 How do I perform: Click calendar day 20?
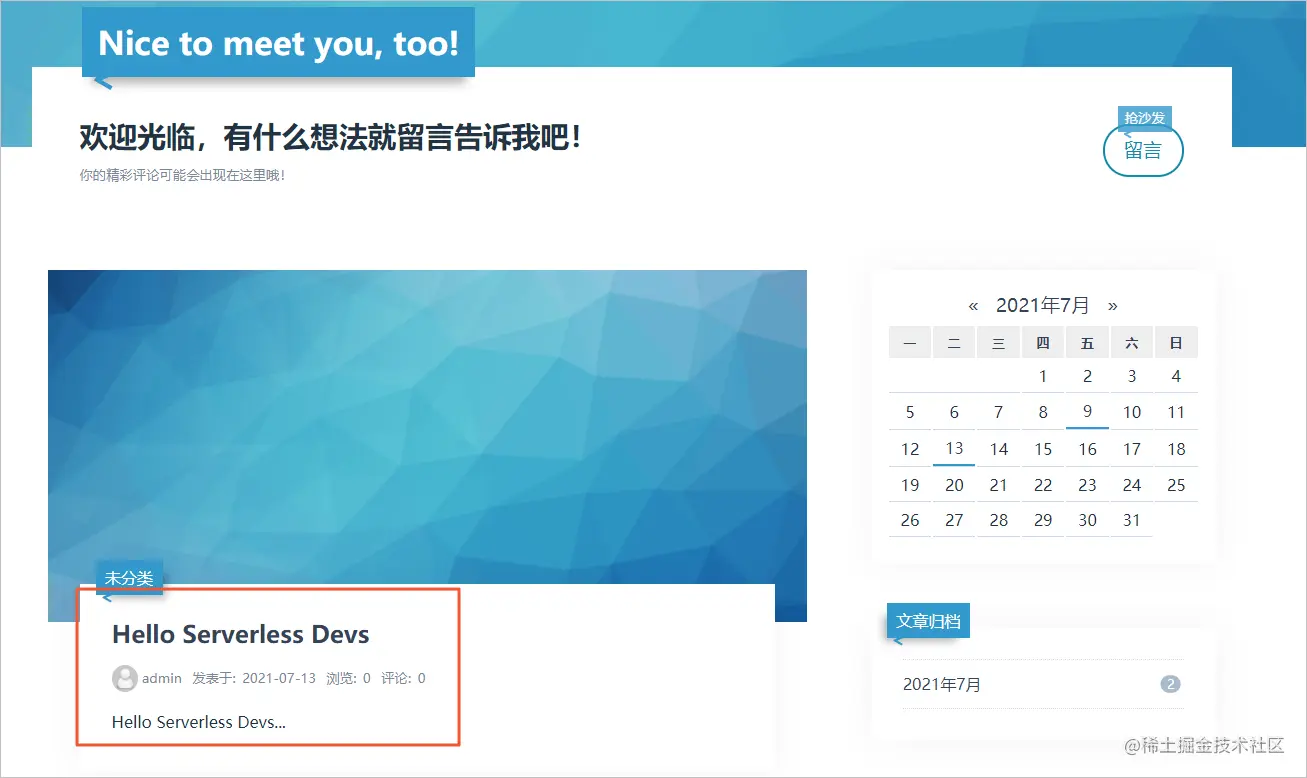(954, 485)
